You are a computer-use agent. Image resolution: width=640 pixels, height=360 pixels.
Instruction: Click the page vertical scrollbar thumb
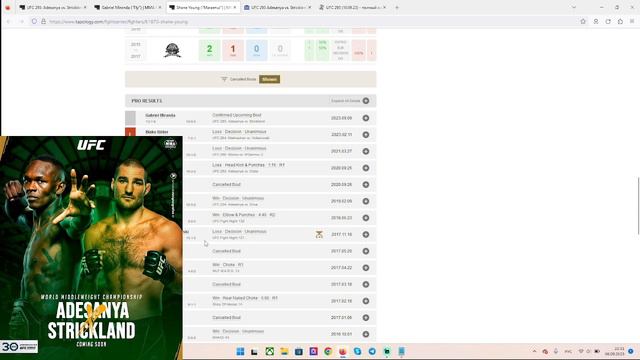[x=638, y=206]
